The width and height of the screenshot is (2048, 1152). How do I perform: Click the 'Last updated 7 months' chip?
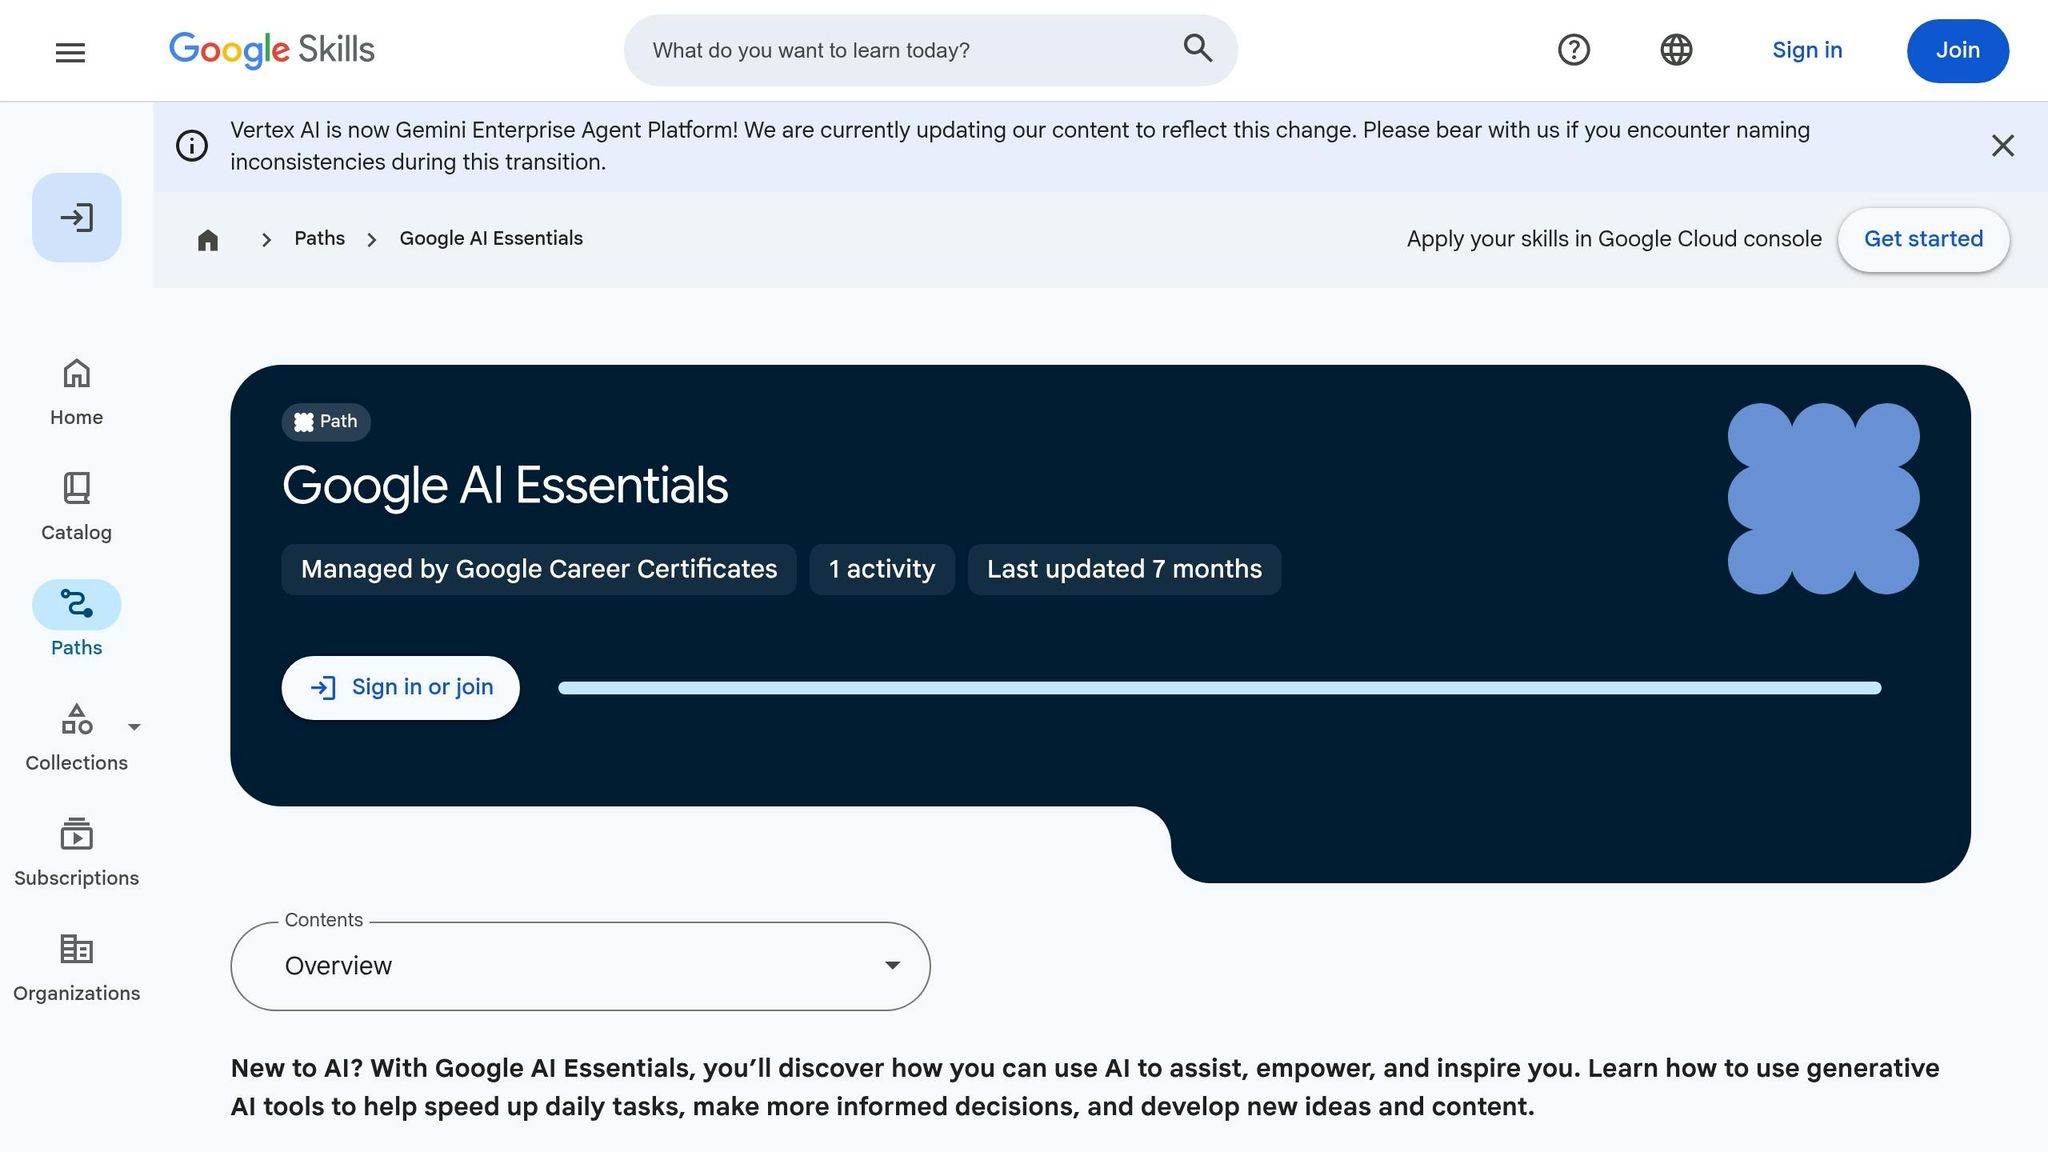click(1124, 570)
